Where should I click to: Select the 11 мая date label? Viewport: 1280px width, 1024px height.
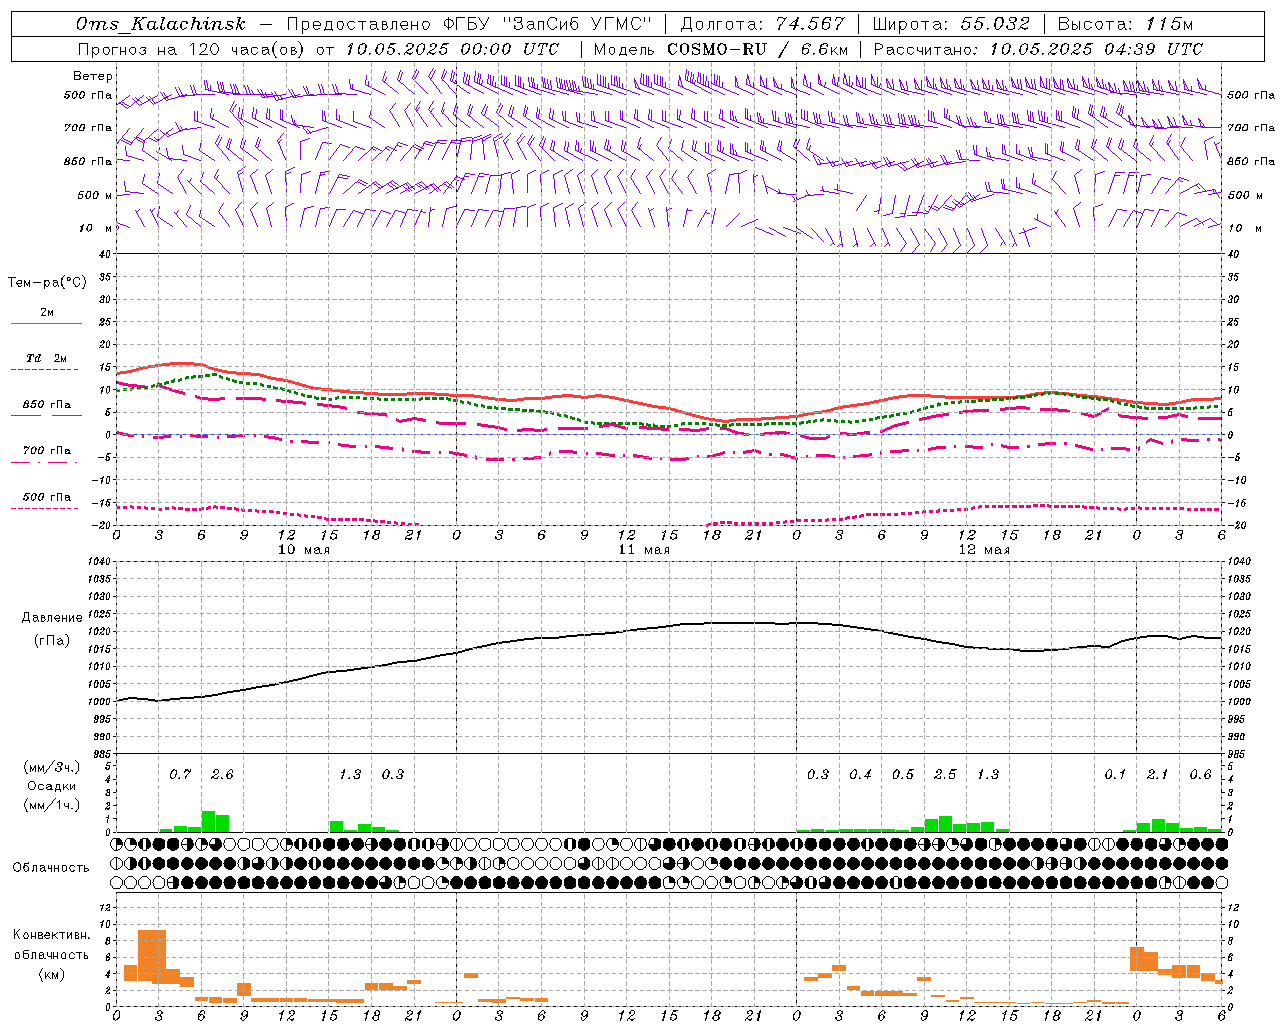(x=644, y=550)
